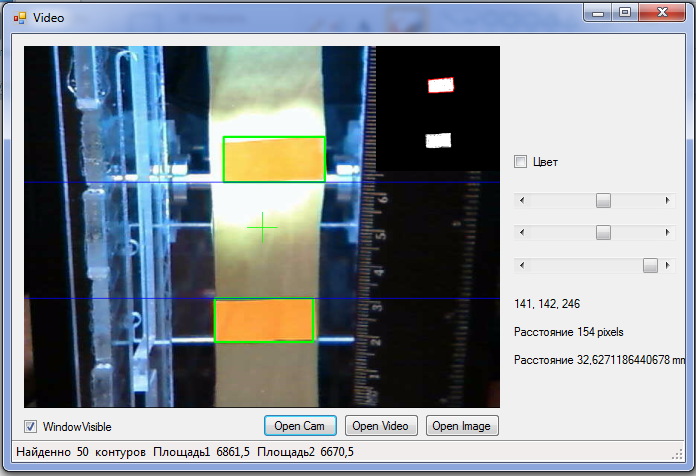Click the upper orange marker rectangle

(274, 159)
